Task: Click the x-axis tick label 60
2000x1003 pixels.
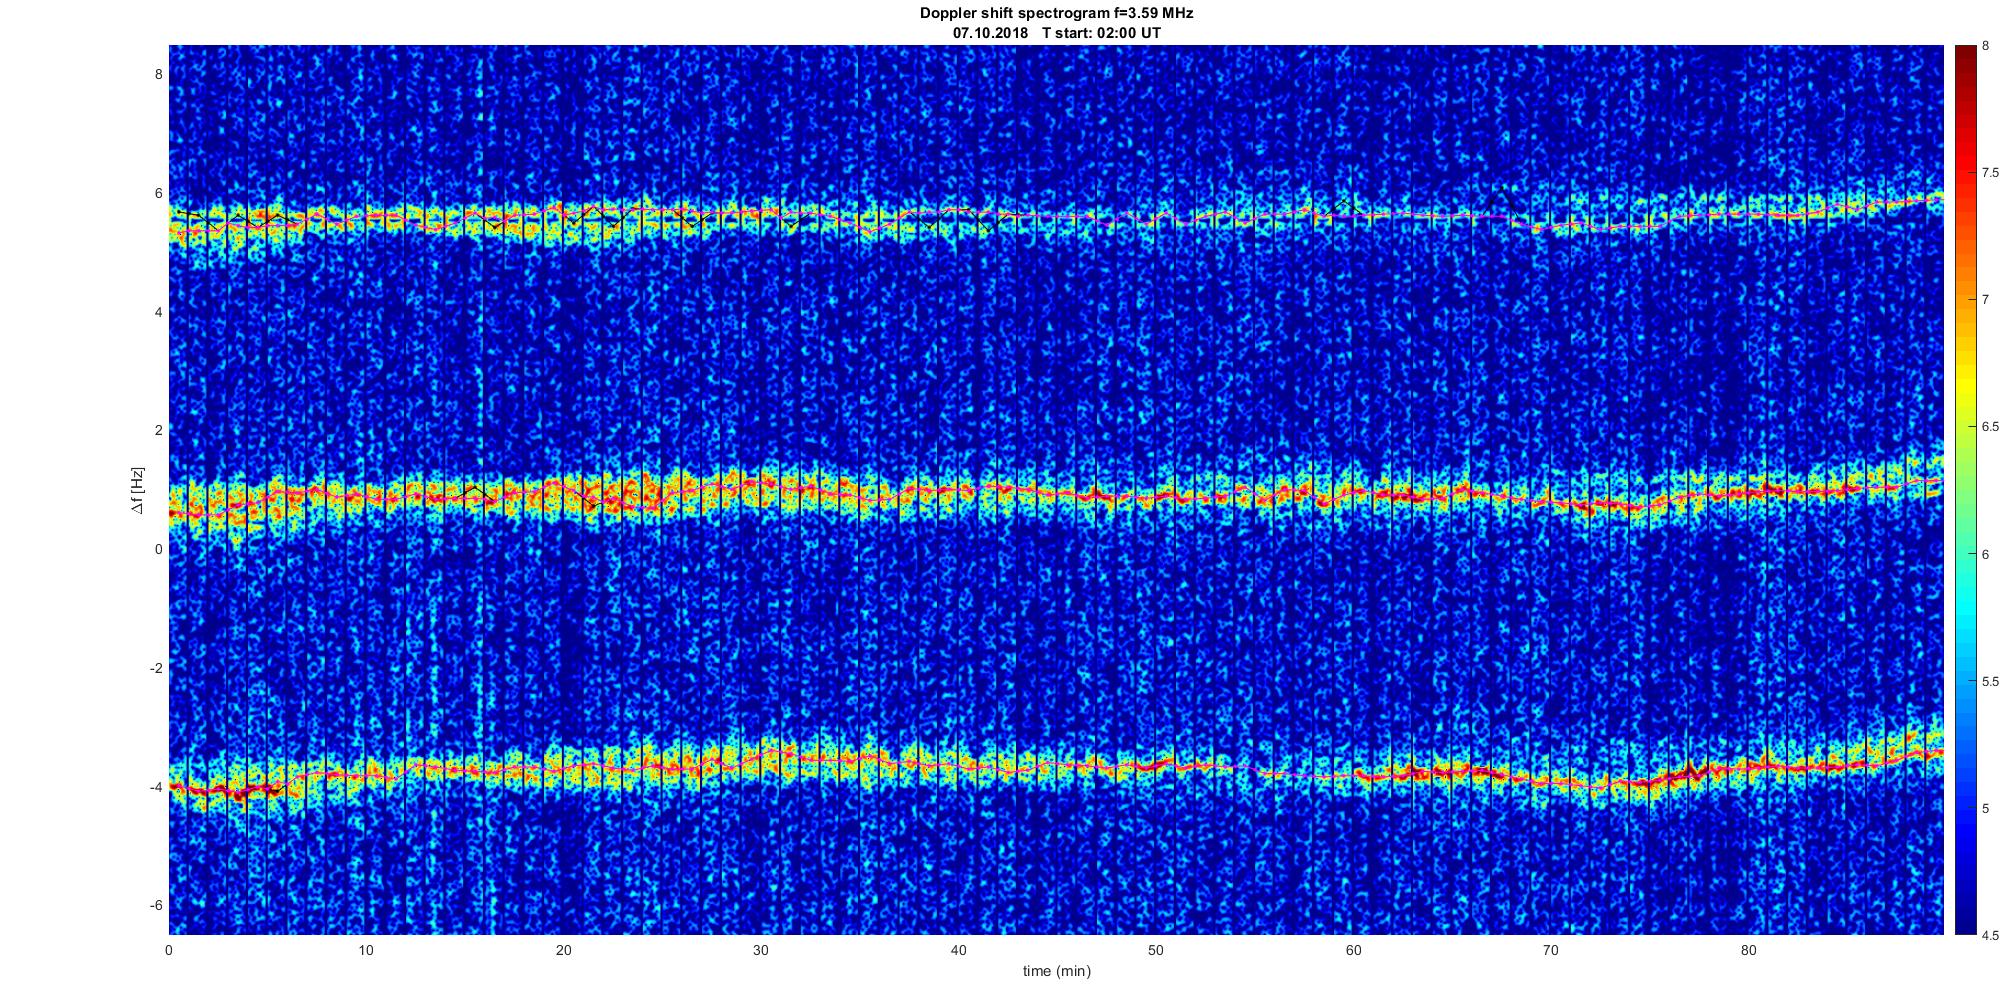Action: point(1353,951)
